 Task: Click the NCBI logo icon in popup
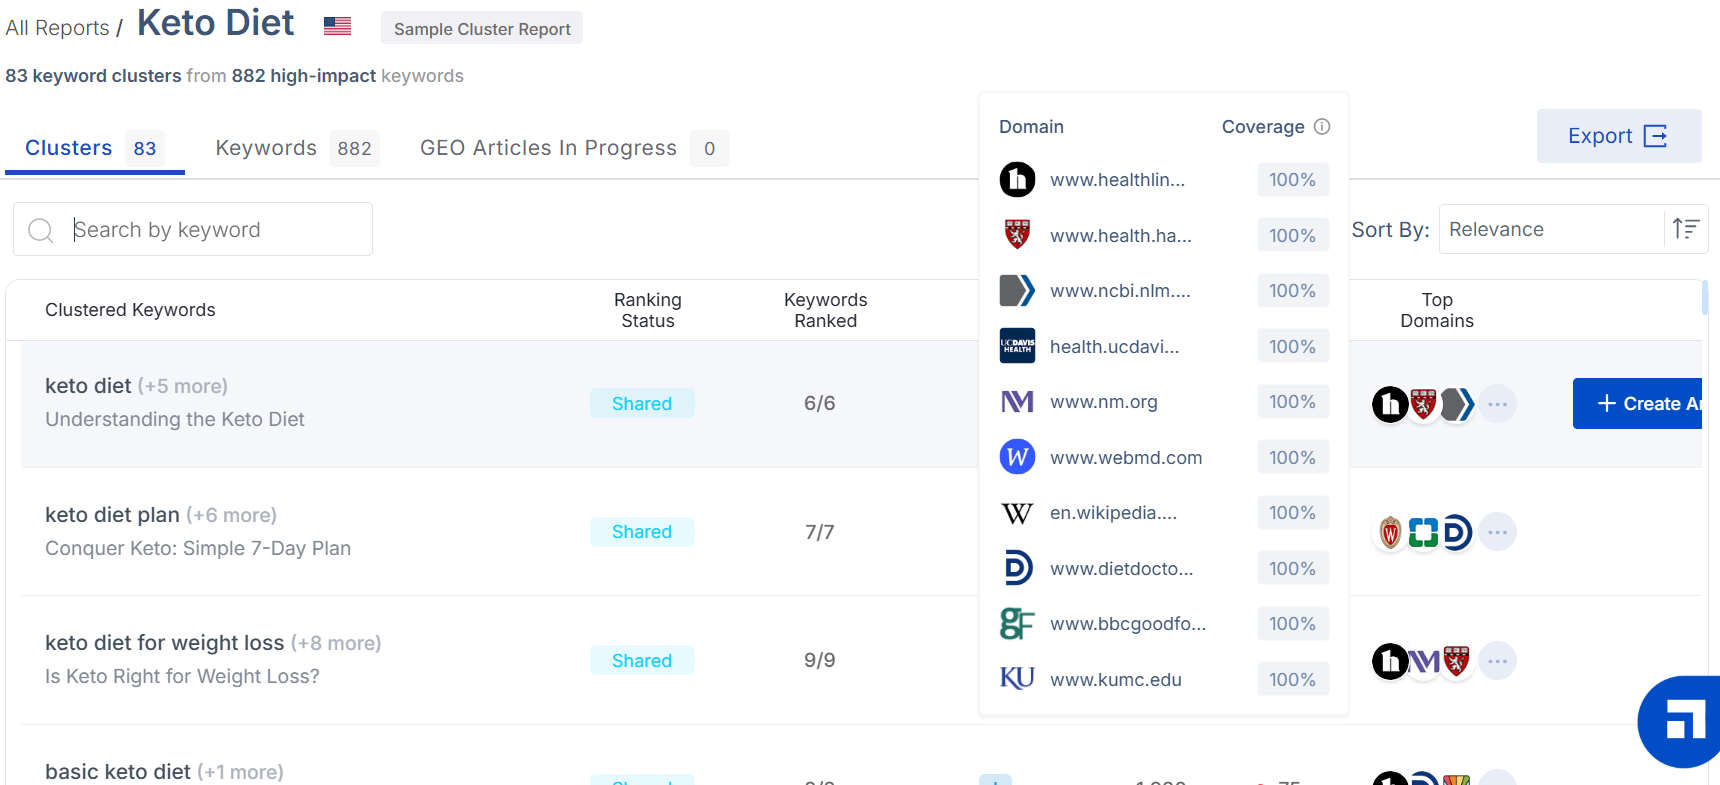1017,291
